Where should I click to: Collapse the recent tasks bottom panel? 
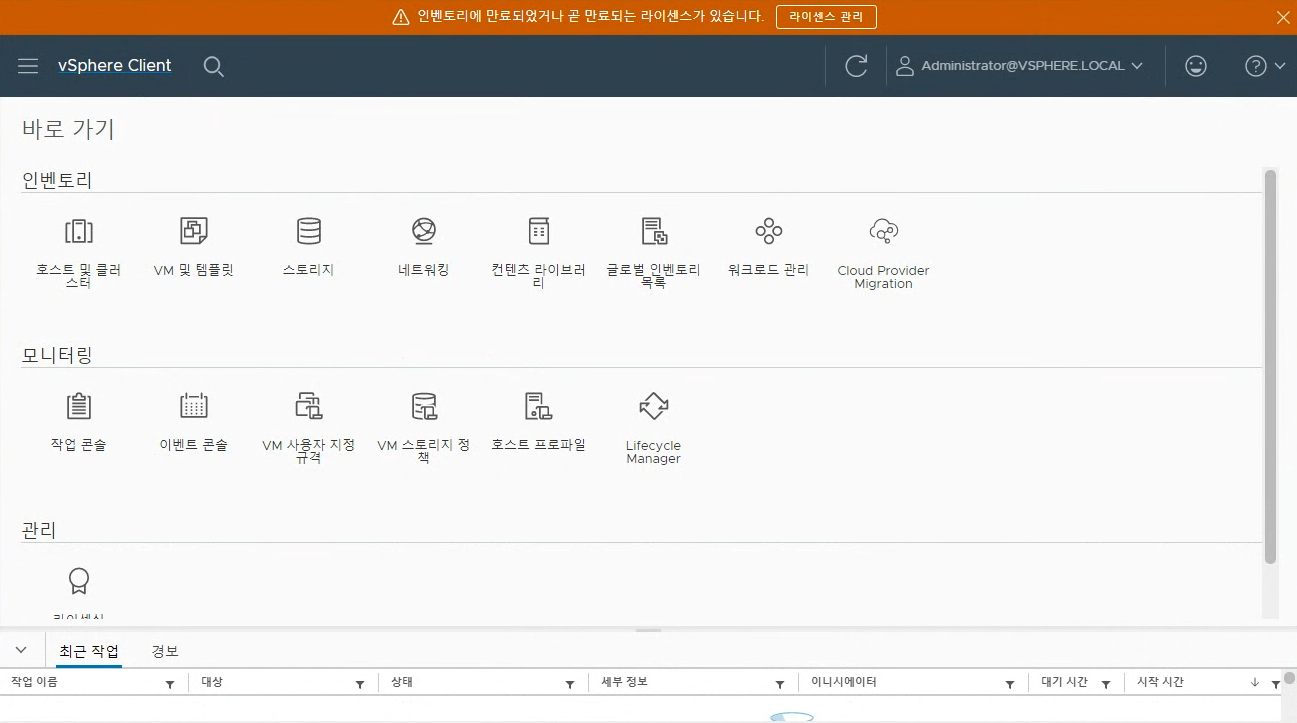coord(21,650)
